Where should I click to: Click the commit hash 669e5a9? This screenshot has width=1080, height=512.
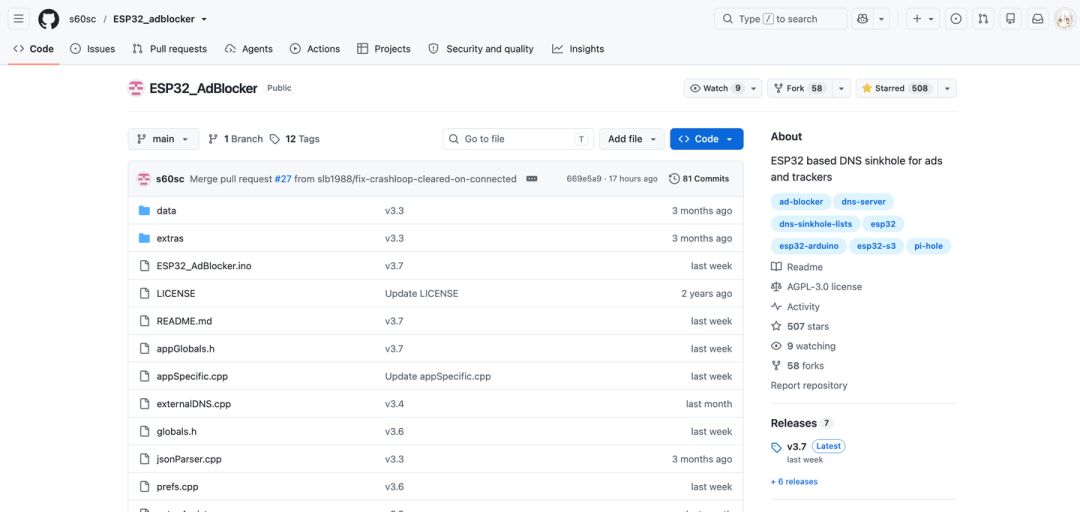583,178
